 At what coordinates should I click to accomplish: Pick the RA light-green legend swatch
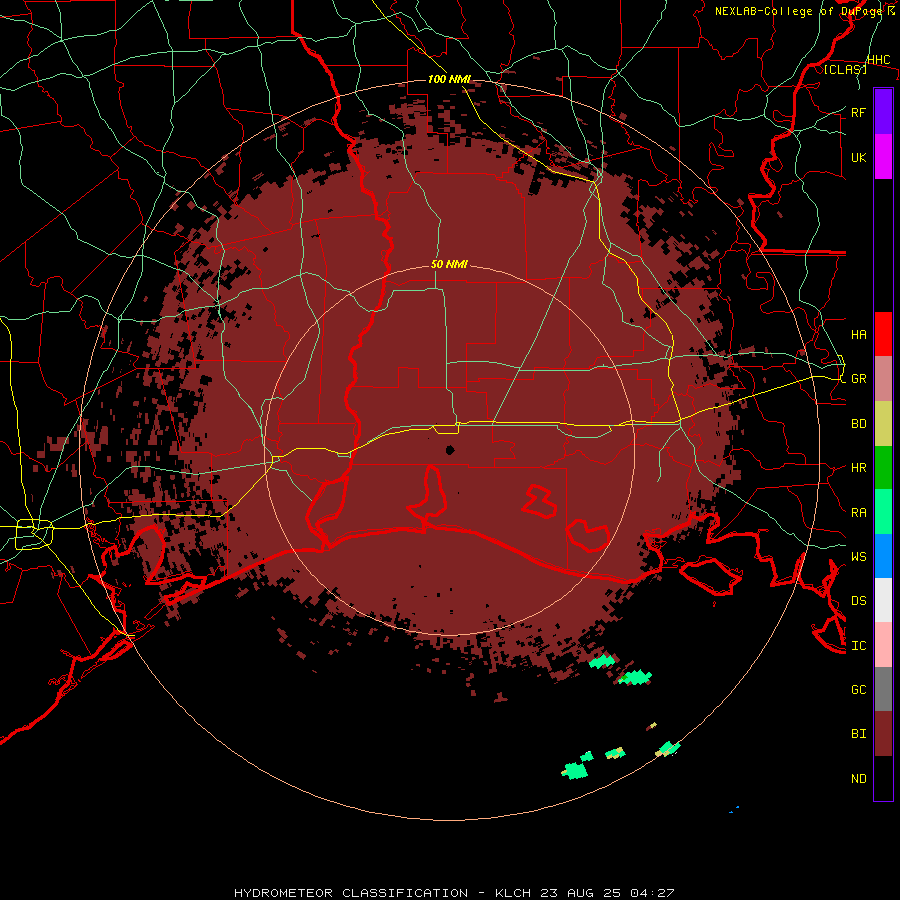coord(883,512)
